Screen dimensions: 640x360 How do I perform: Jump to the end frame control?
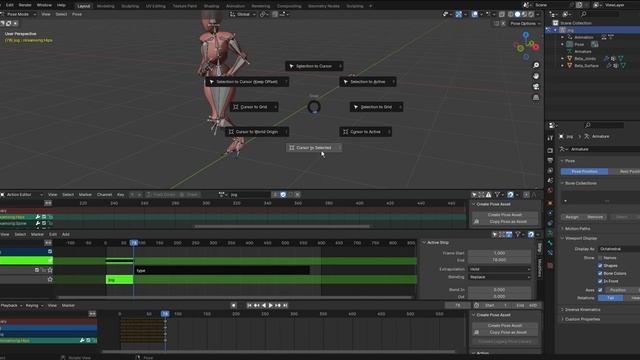(x=285, y=305)
